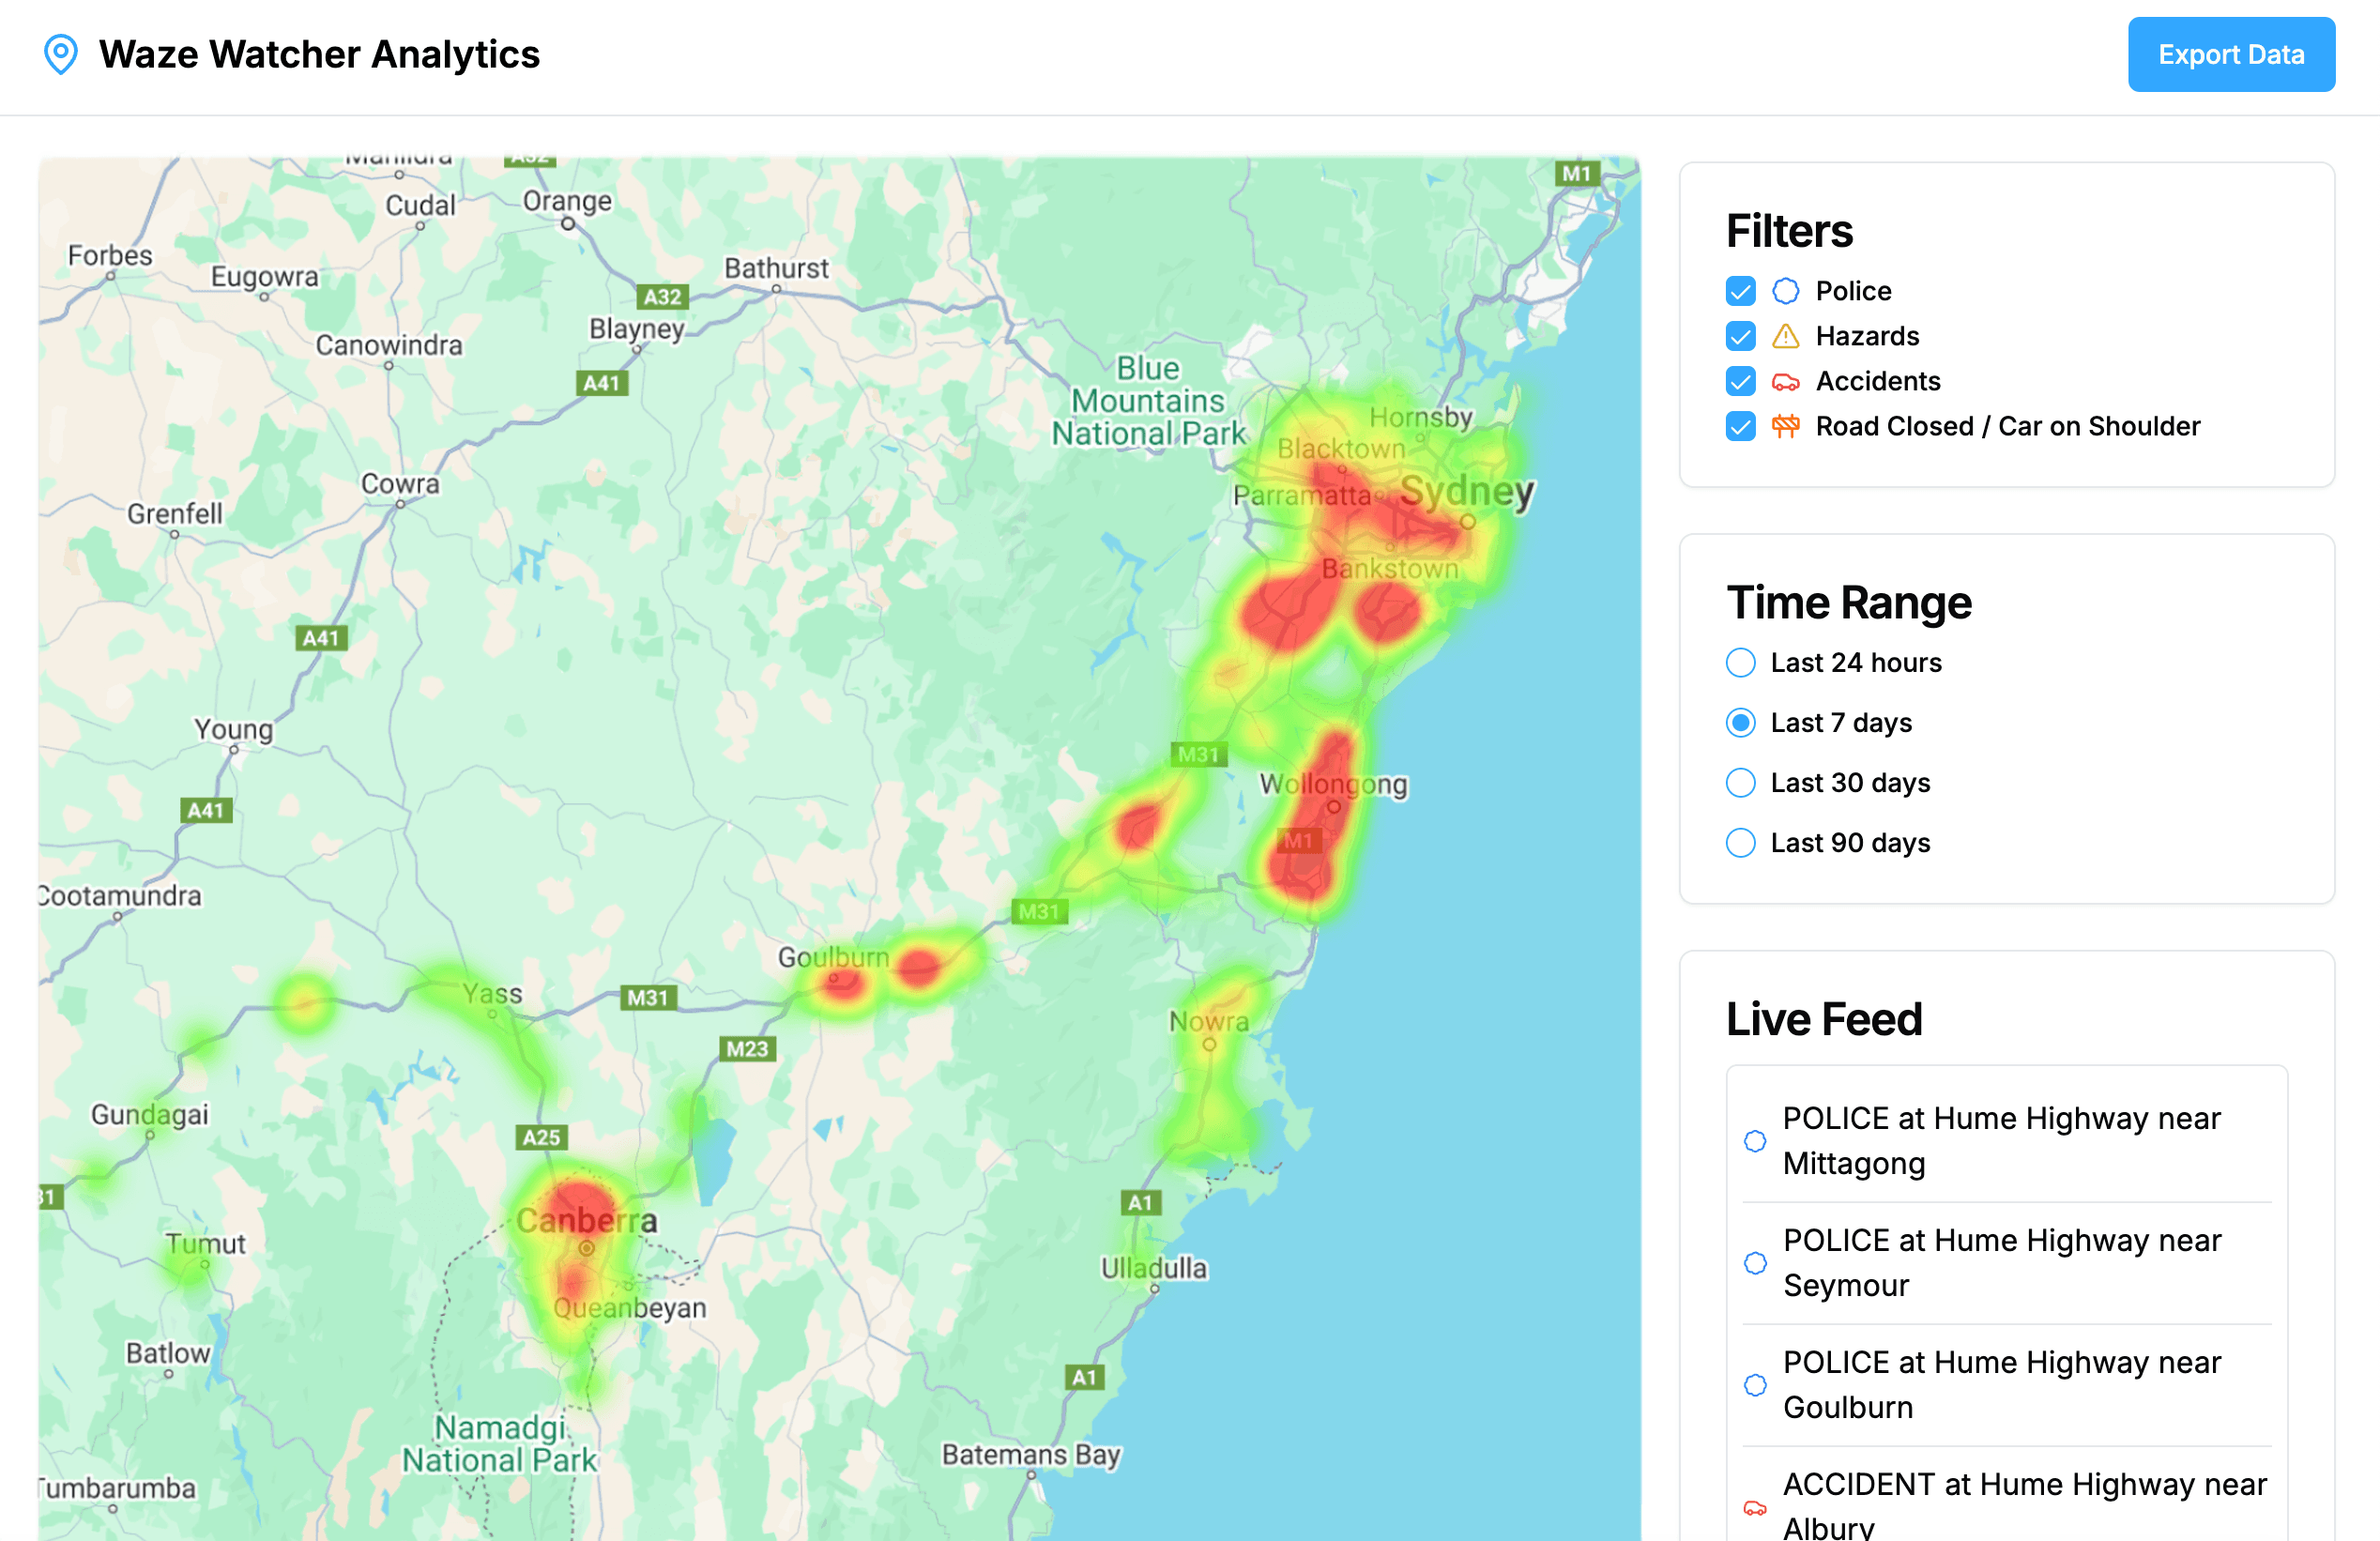
Task: Click the Namadgi National Park label
Action: tap(500, 1443)
